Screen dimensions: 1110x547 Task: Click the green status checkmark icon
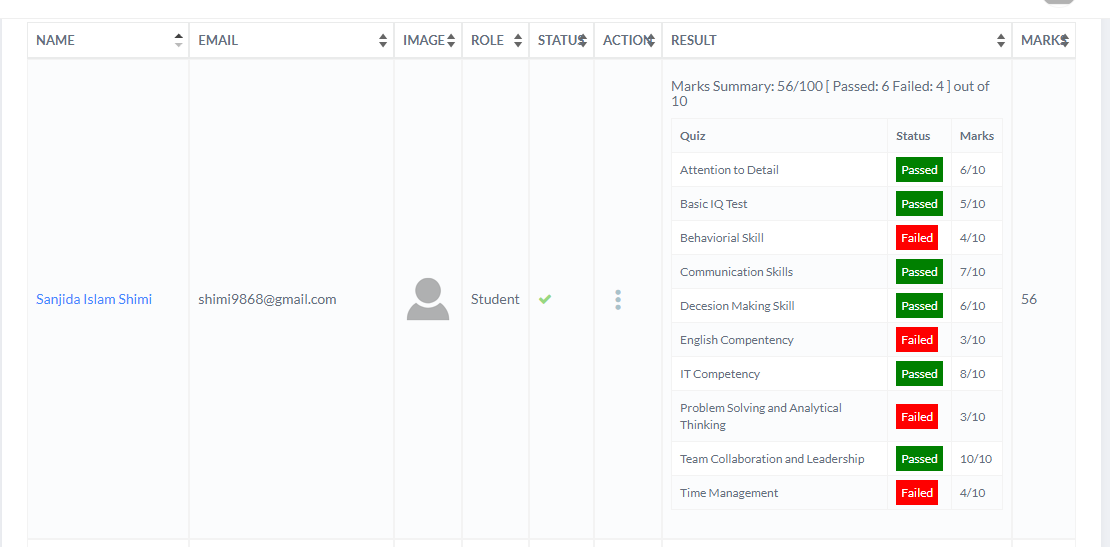point(545,299)
